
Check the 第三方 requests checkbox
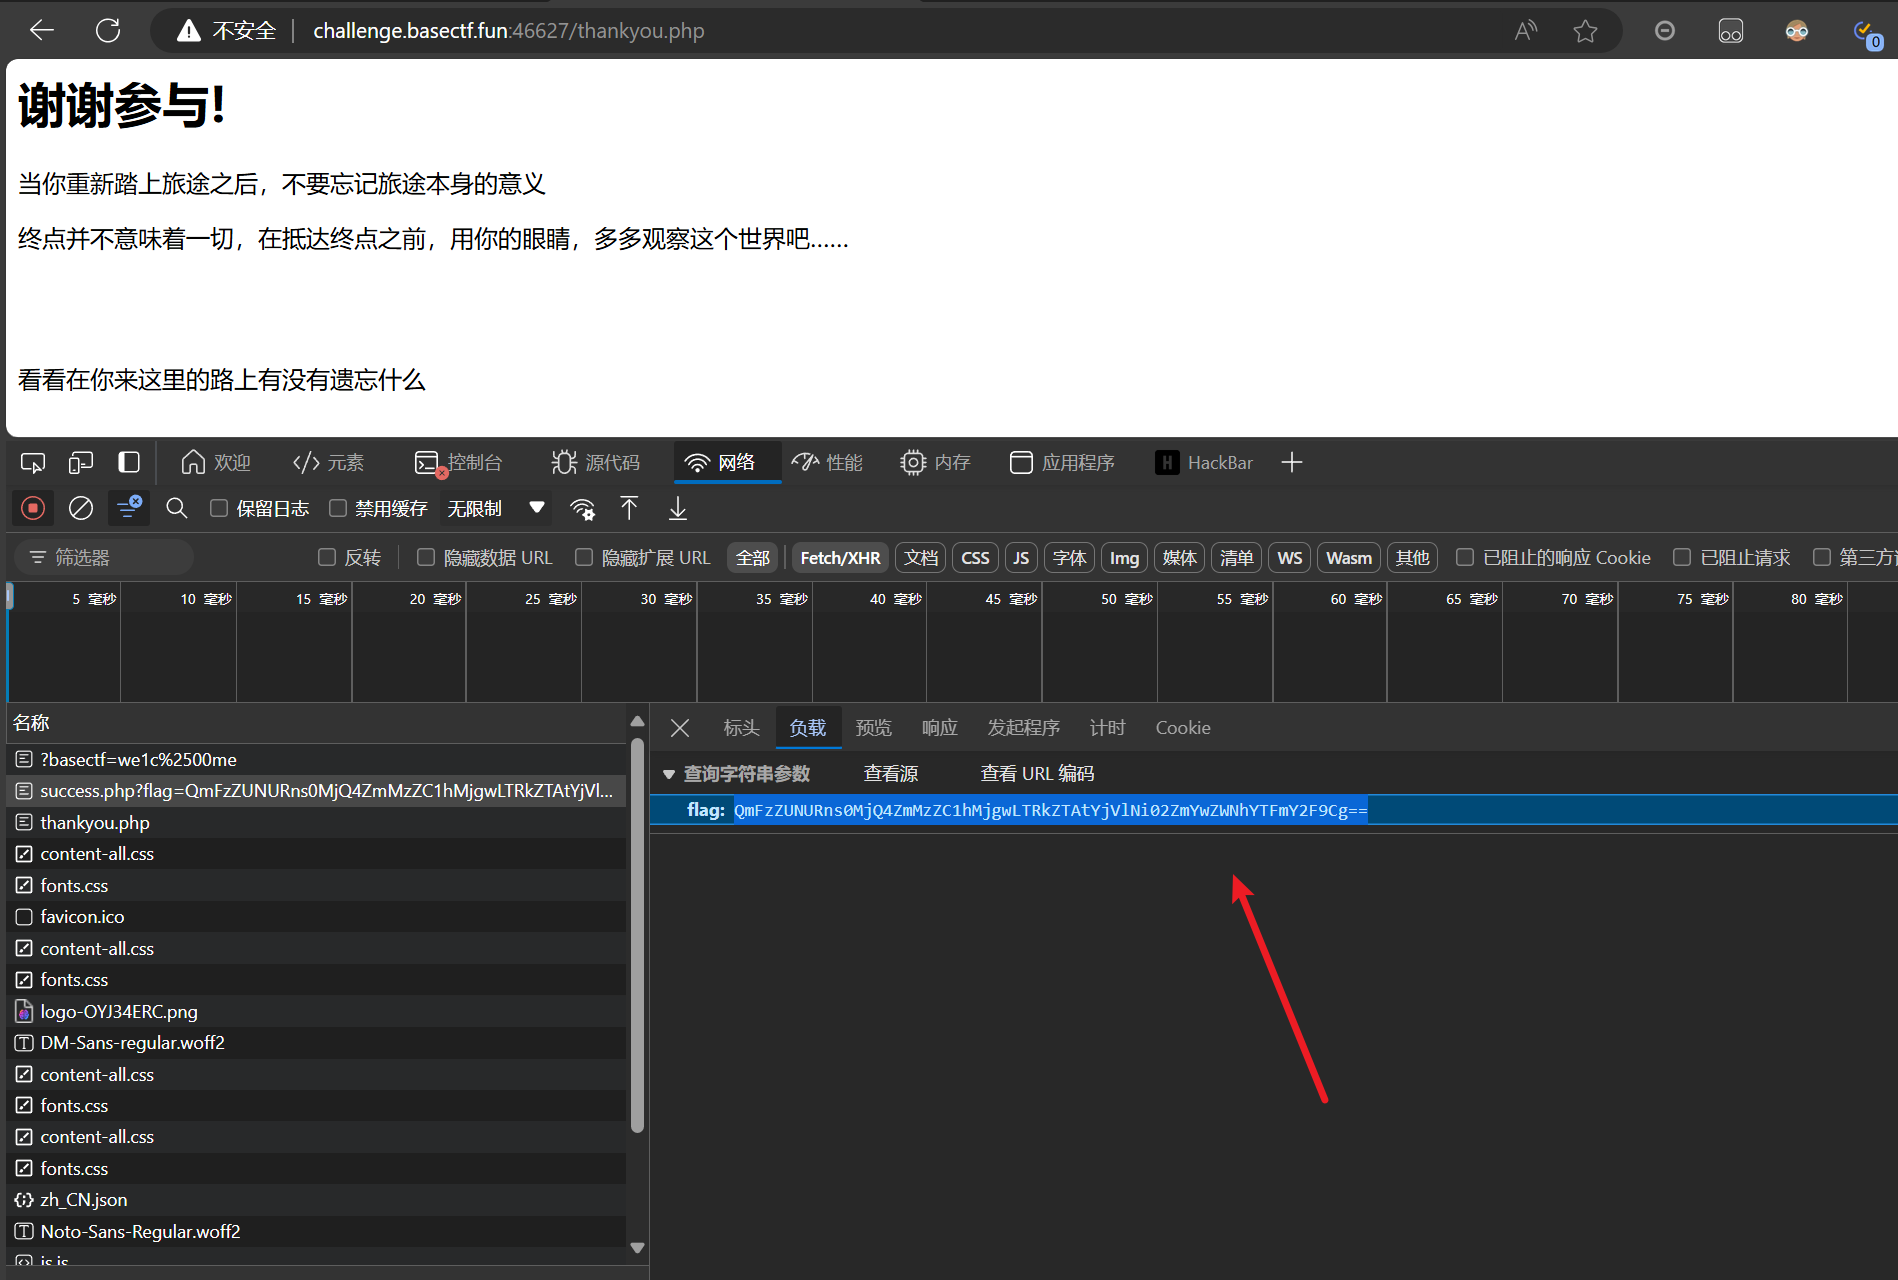[1822, 557]
